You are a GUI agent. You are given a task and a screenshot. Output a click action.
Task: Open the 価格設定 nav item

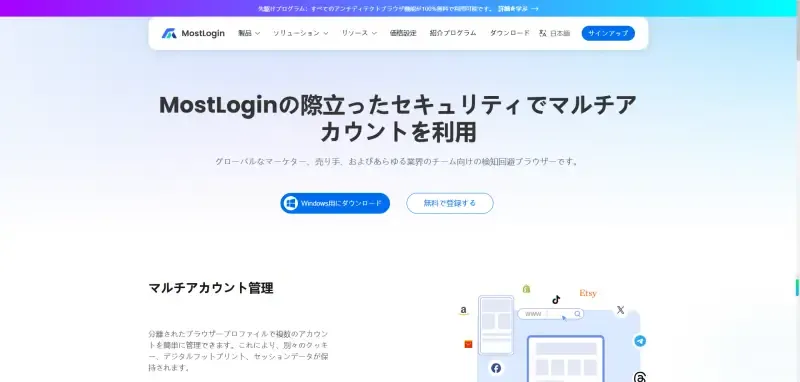click(x=403, y=33)
